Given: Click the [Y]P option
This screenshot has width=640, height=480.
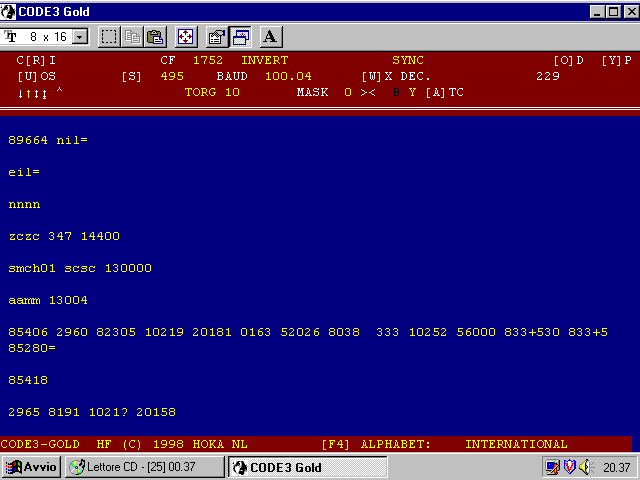Looking at the screenshot, I should (x=616, y=61).
